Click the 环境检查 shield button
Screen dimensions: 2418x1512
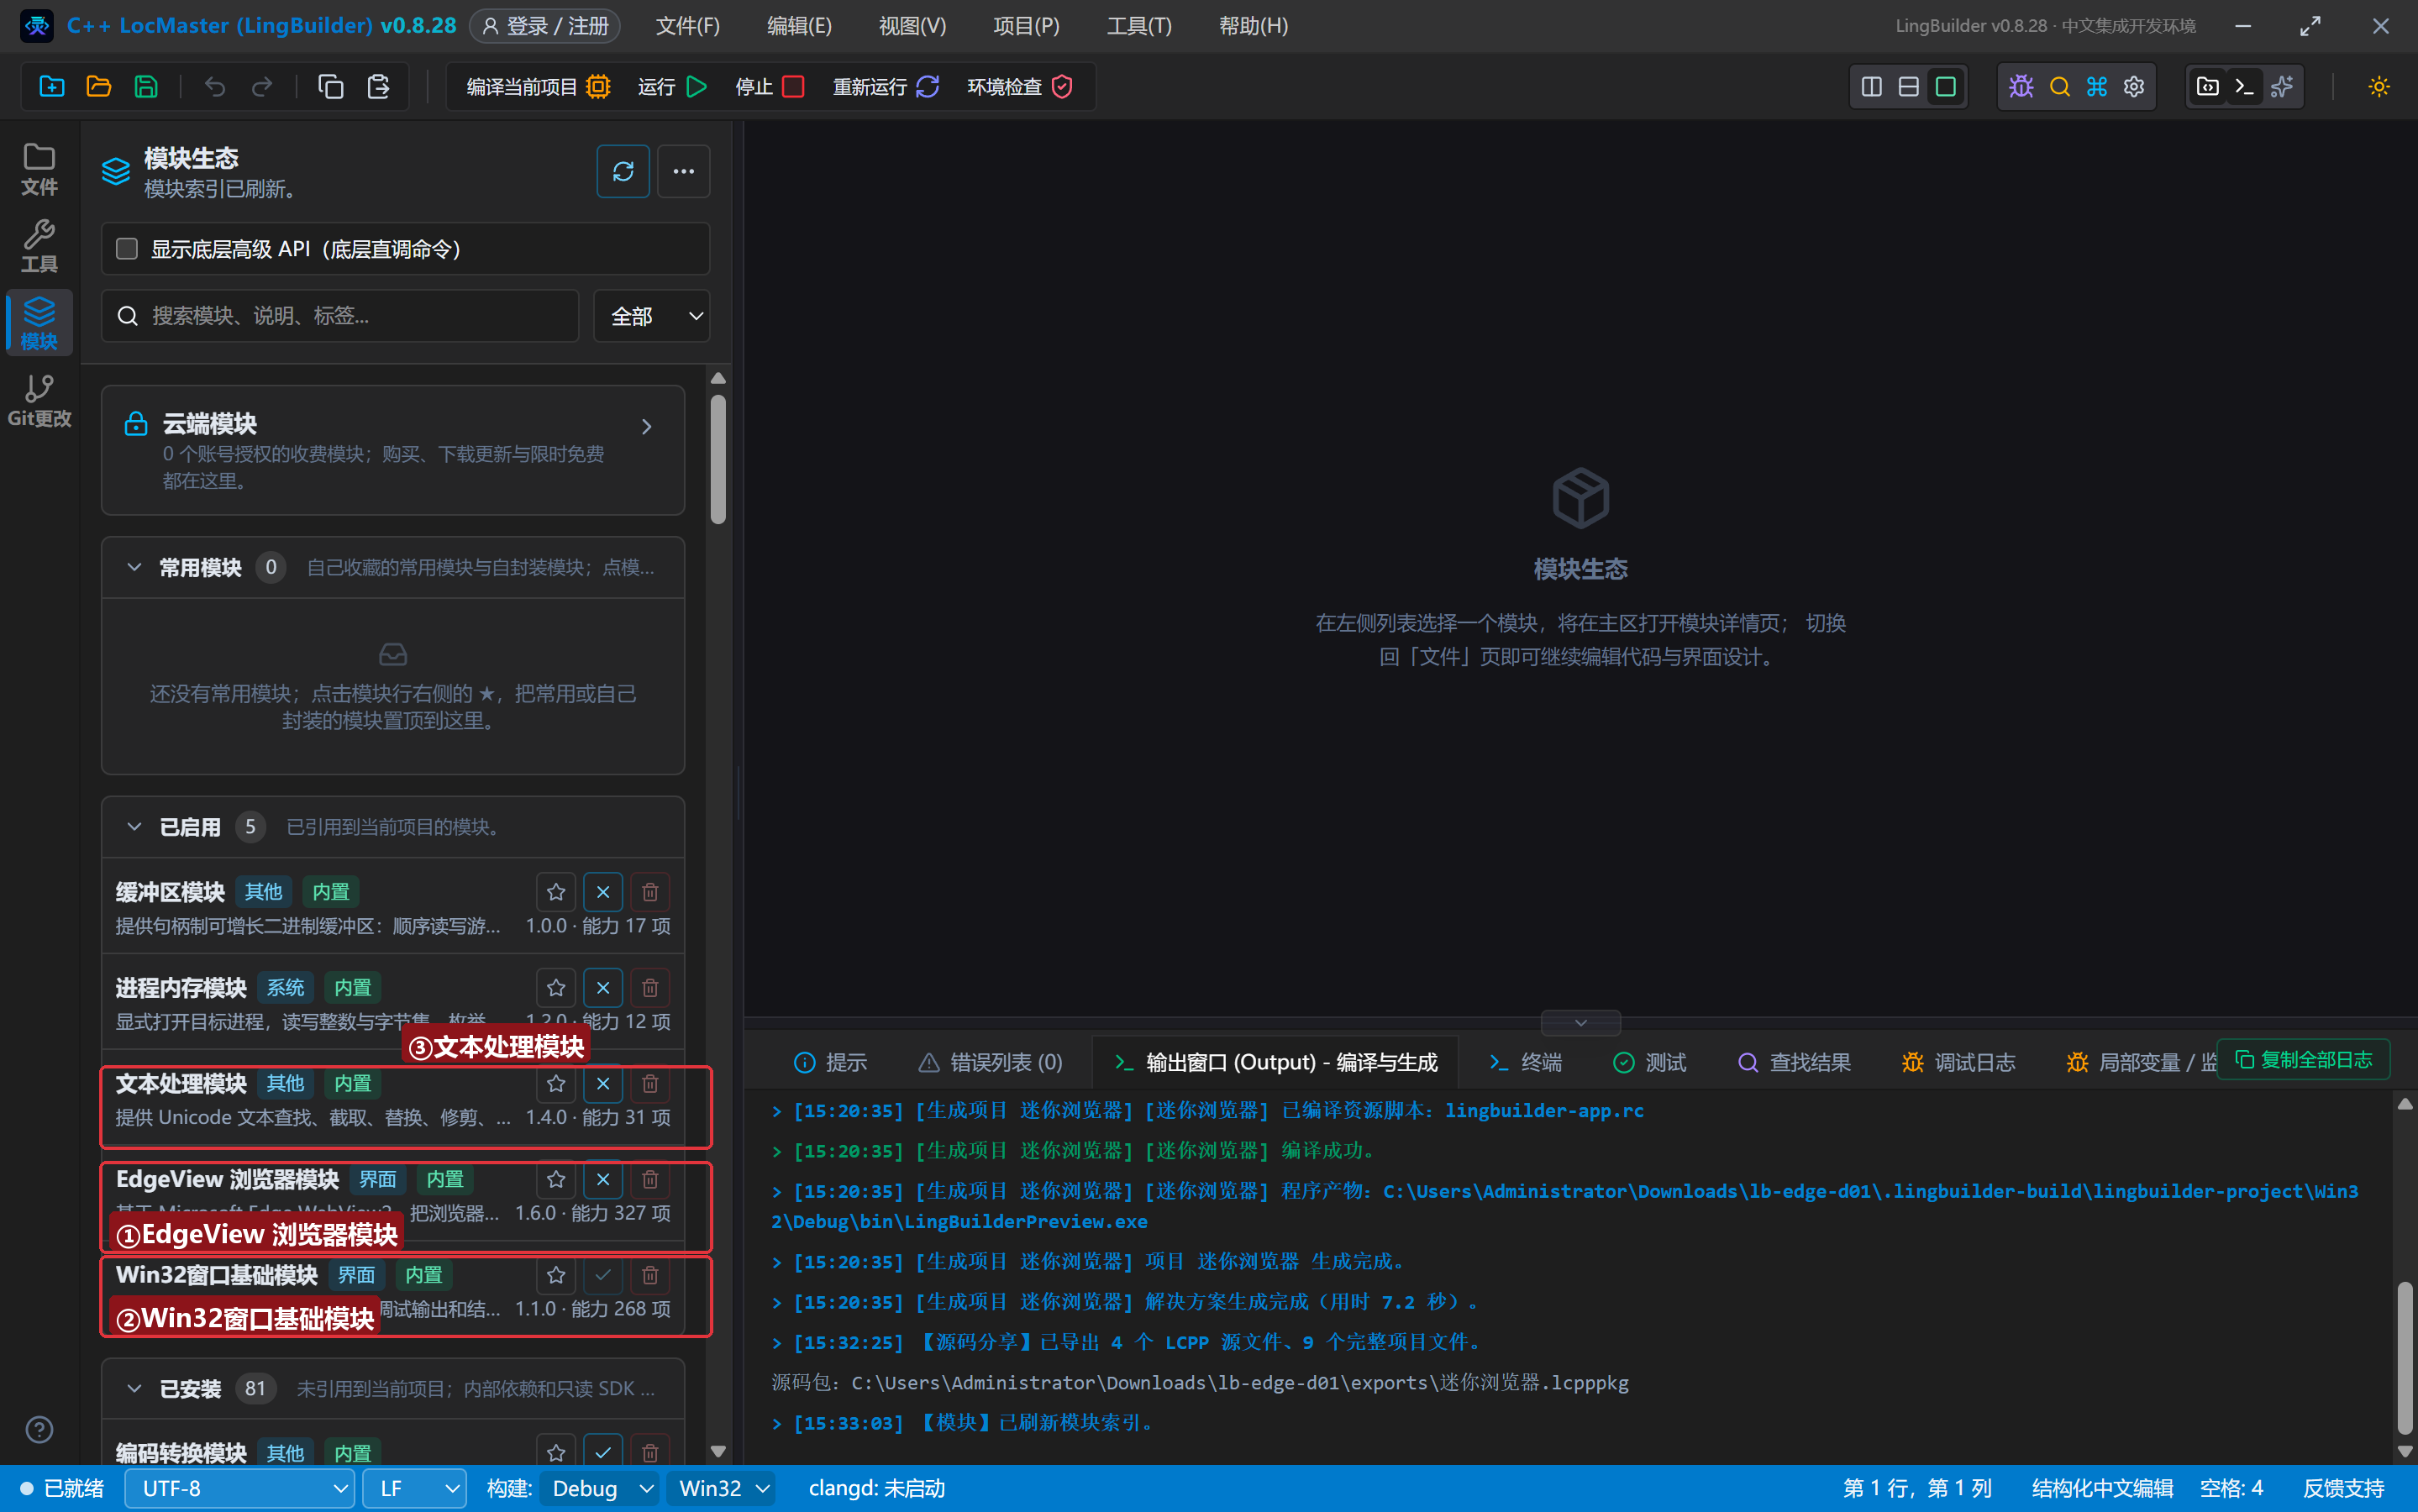coord(1020,87)
